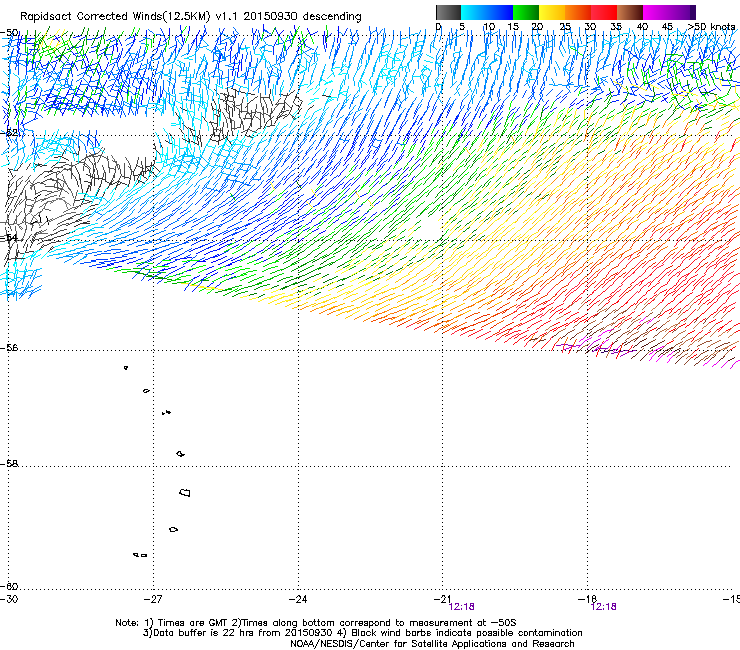The height and width of the screenshot is (650, 740).
Task: Pick the green 15-20 knots legend swatch
Action: [526, 12]
